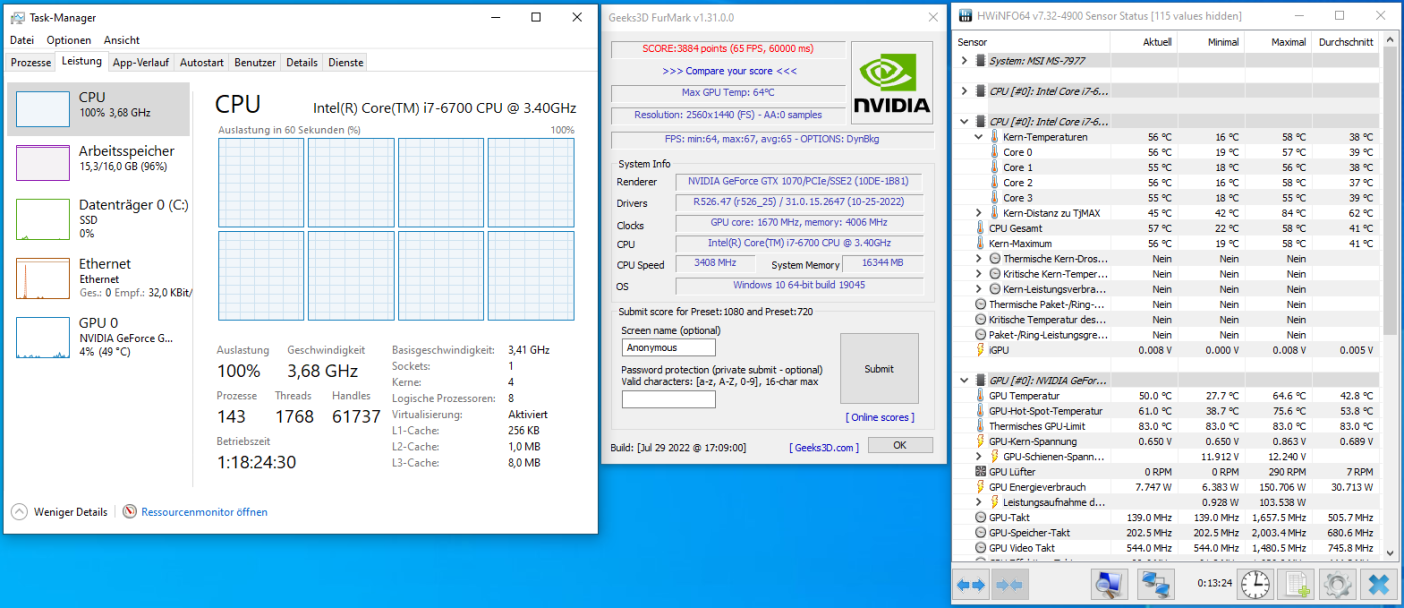Click chip icon beside System: MSI MS-7977

click(981, 61)
